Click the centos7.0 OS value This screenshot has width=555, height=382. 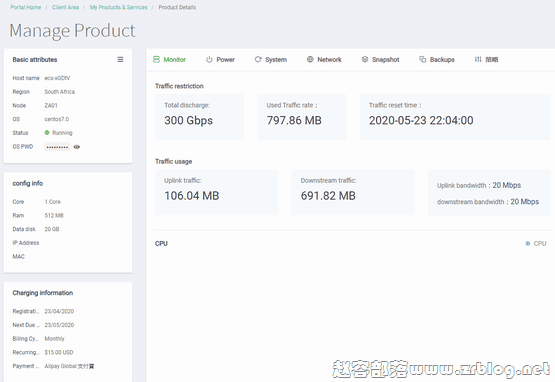(57, 119)
